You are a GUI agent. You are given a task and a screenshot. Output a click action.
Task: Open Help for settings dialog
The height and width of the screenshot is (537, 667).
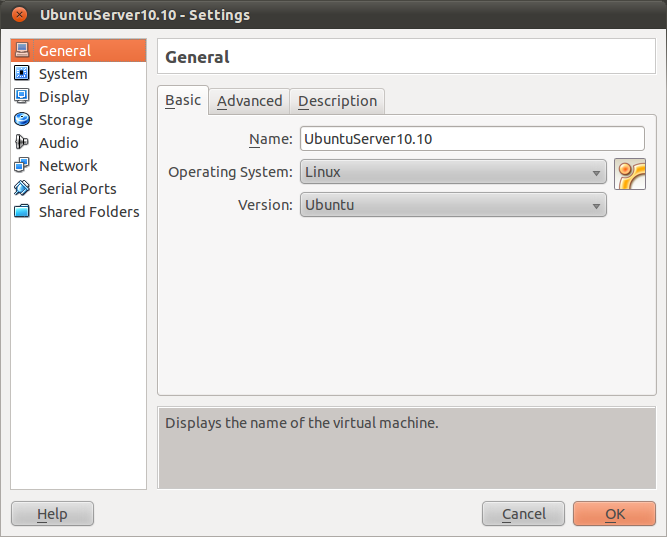click(x=52, y=514)
